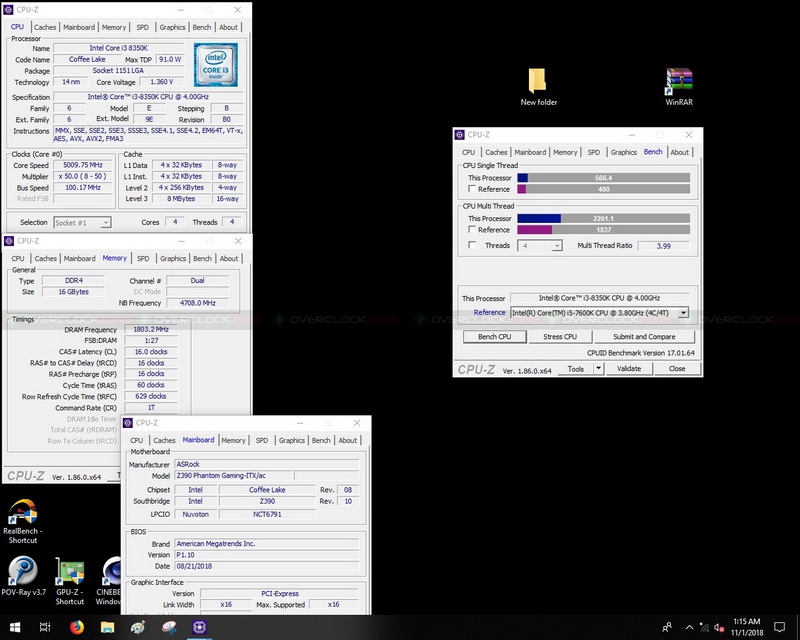Tick the Threads checkbox in the Bench window
Image resolution: width=800 pixels, height=640 pixels.
(x=472, y=245)
